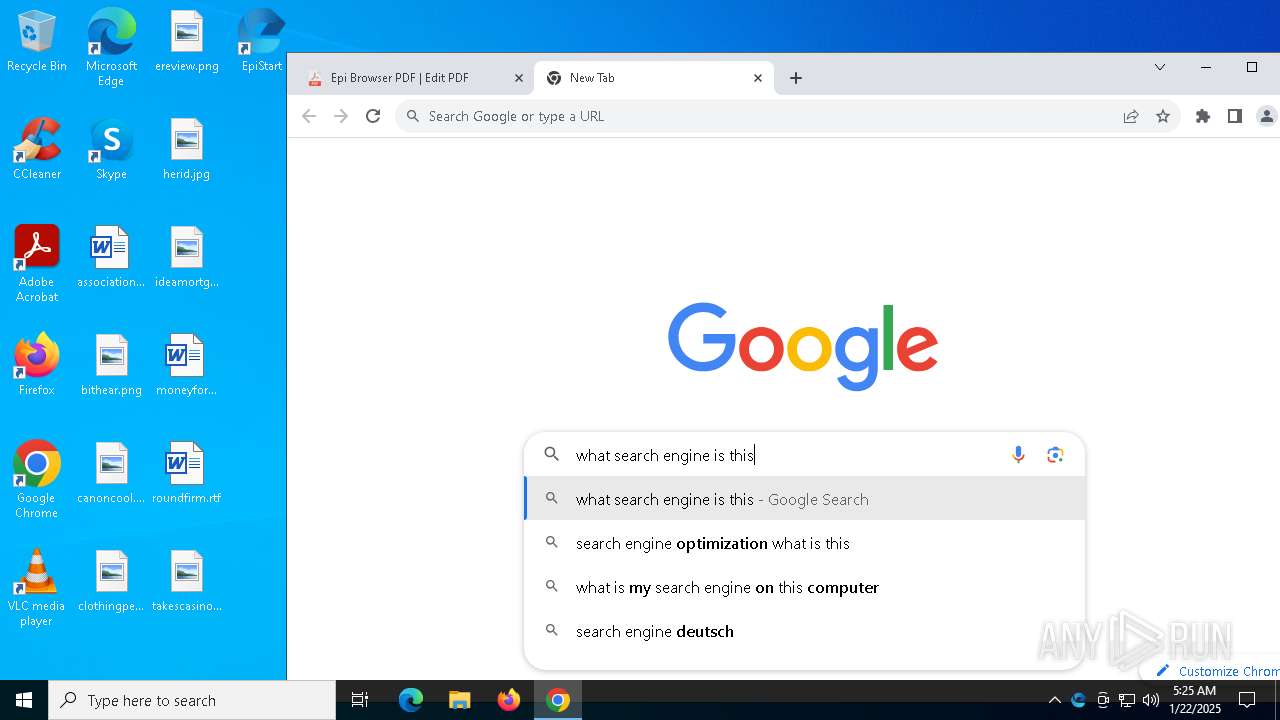1280x720 pixels.
Task: Switch to Epi Browser PDF tab
Action: (415, 78)
